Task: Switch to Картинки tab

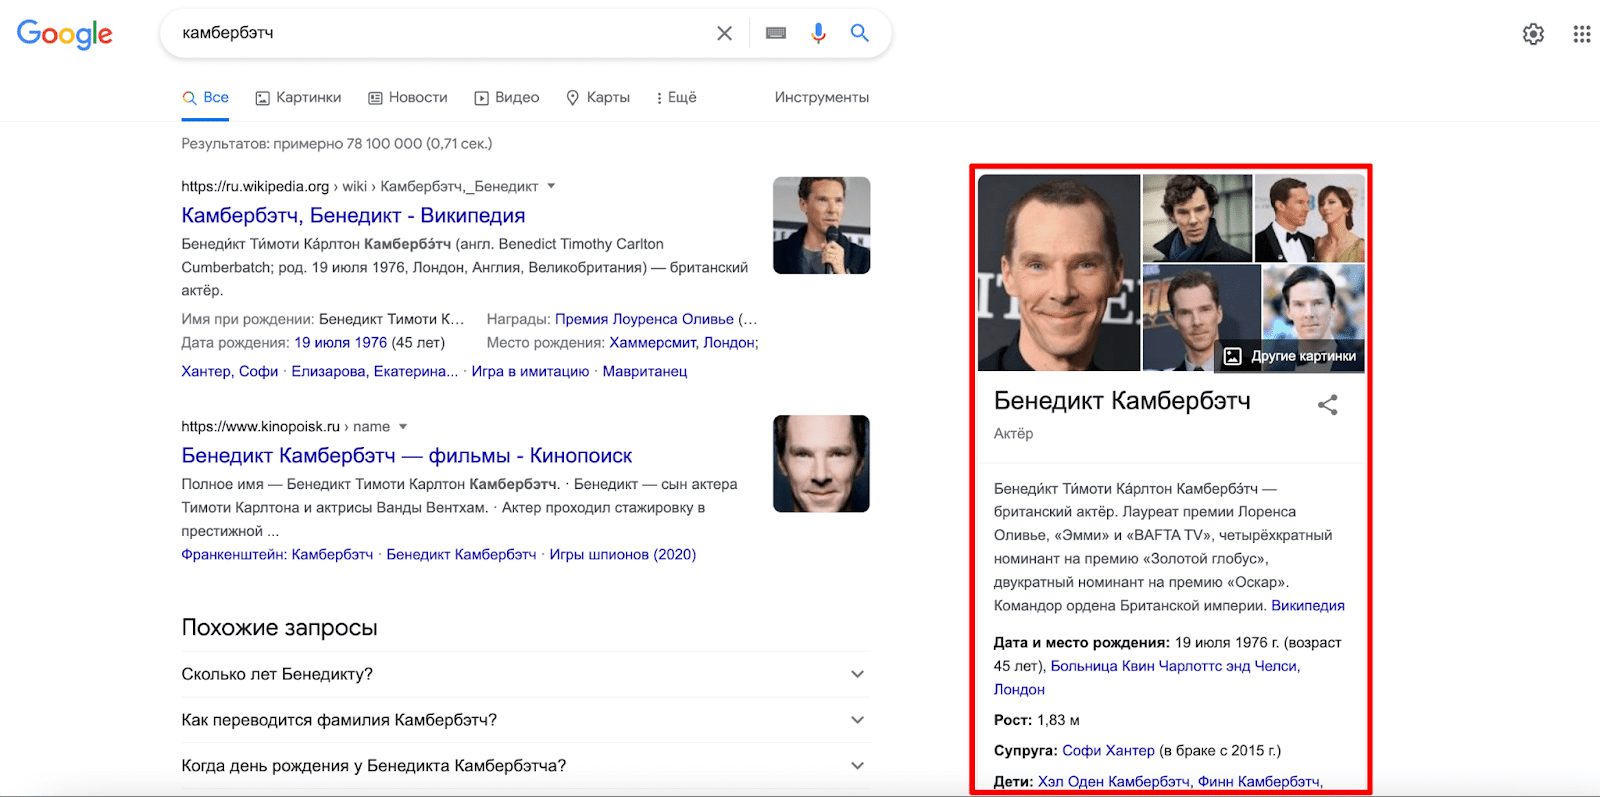Action: click(298, 97)
